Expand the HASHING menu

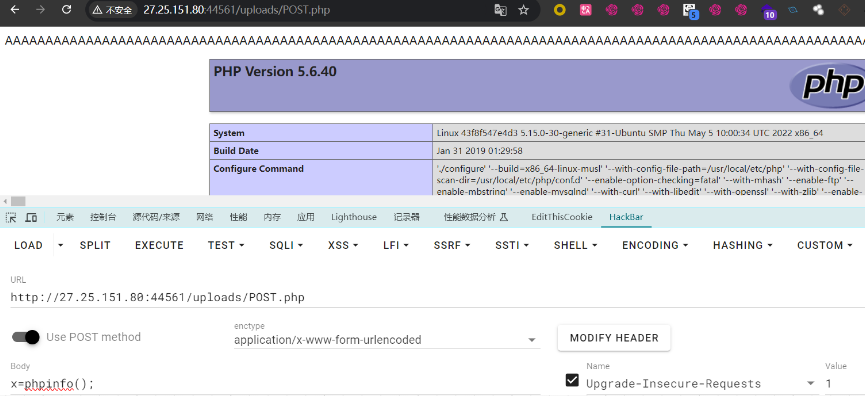[x=743, y=245]
